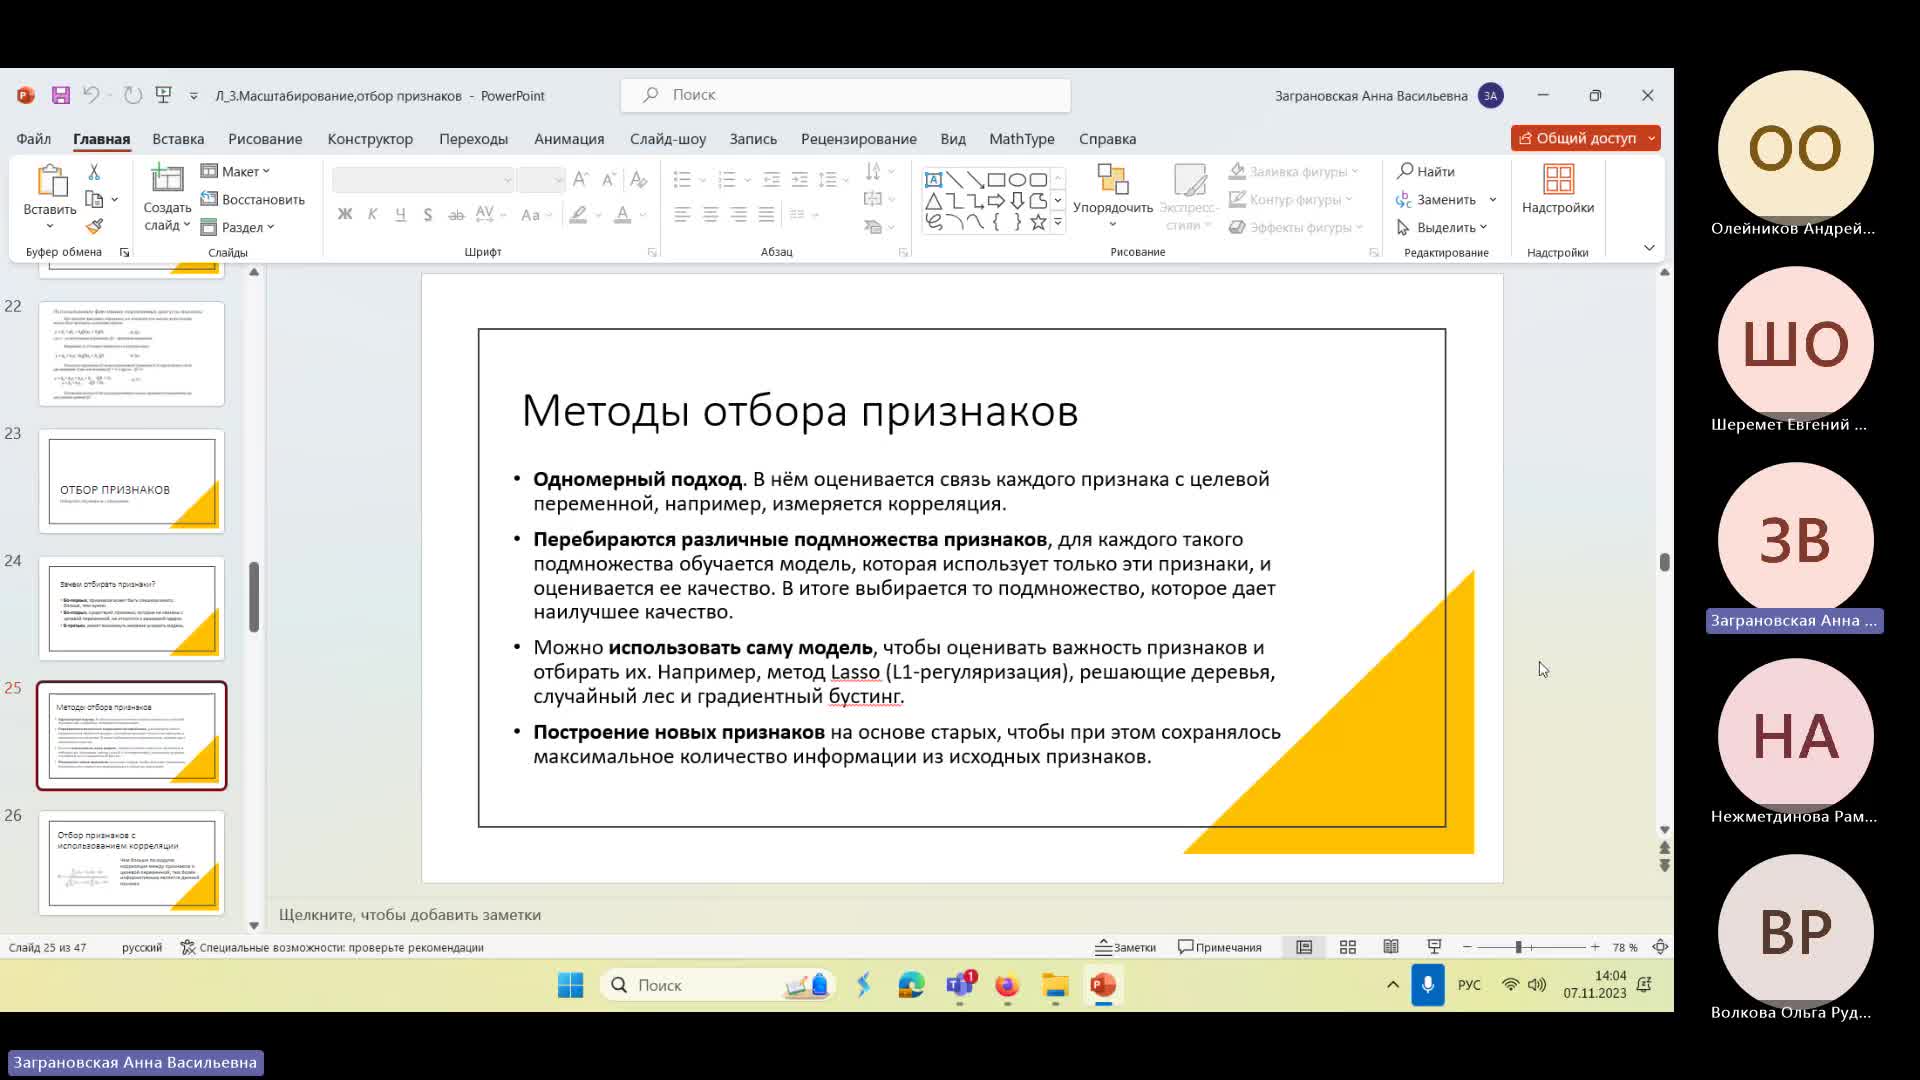The height and width of the screenshot is (1080, 1920).
Task: Switch to the Конструктор tab
Action: pos(370,139)
